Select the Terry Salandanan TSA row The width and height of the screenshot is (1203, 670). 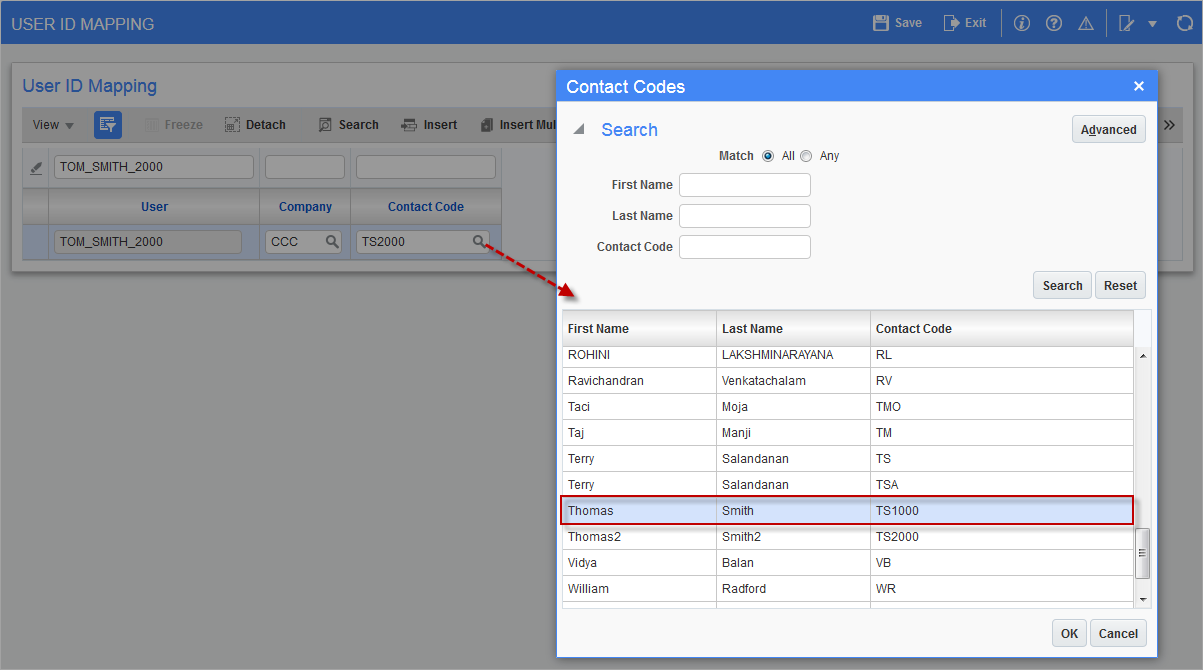847,485
